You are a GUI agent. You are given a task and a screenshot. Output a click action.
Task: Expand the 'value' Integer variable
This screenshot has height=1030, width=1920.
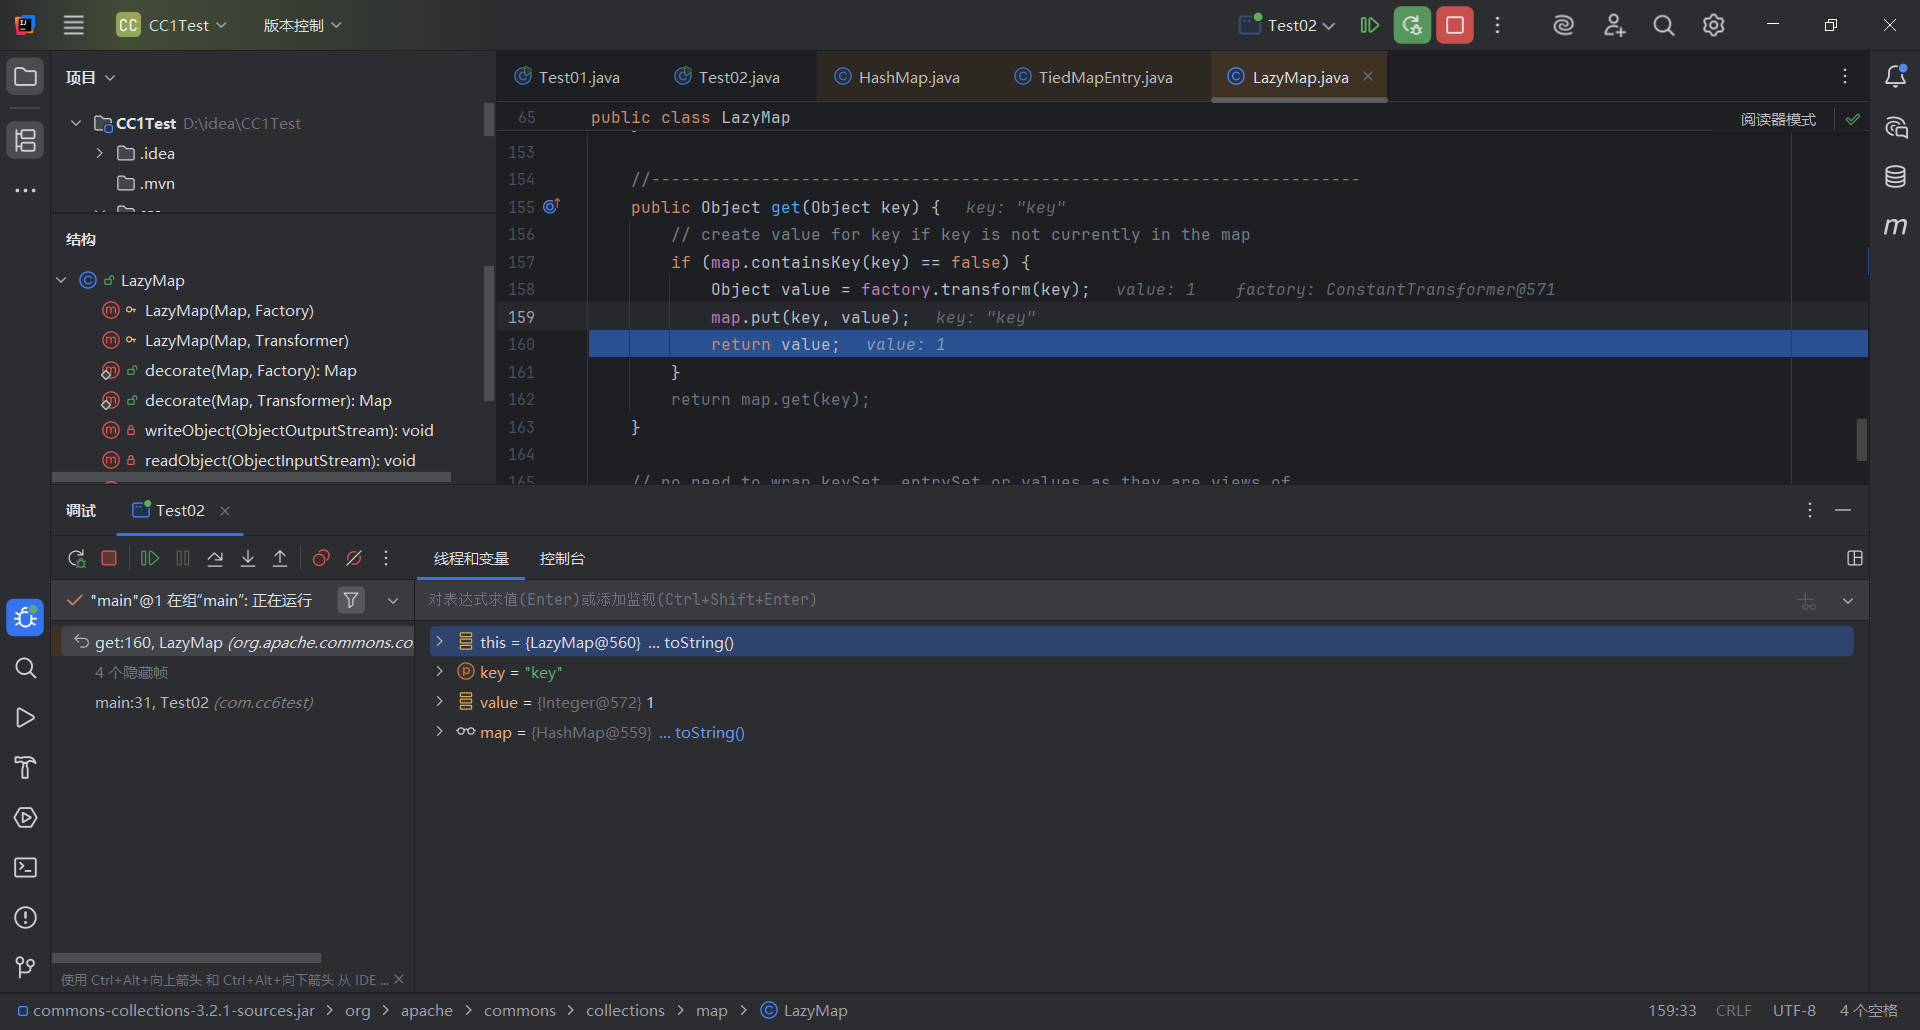click(439, 701)
